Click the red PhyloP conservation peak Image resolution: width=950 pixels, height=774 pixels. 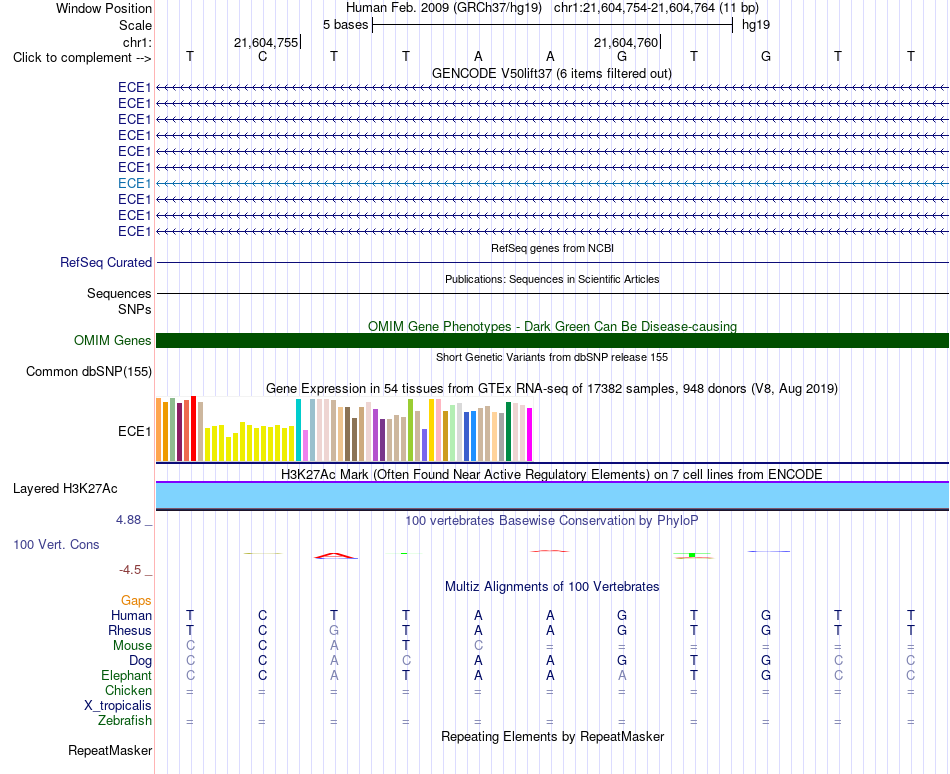(336, 555)
